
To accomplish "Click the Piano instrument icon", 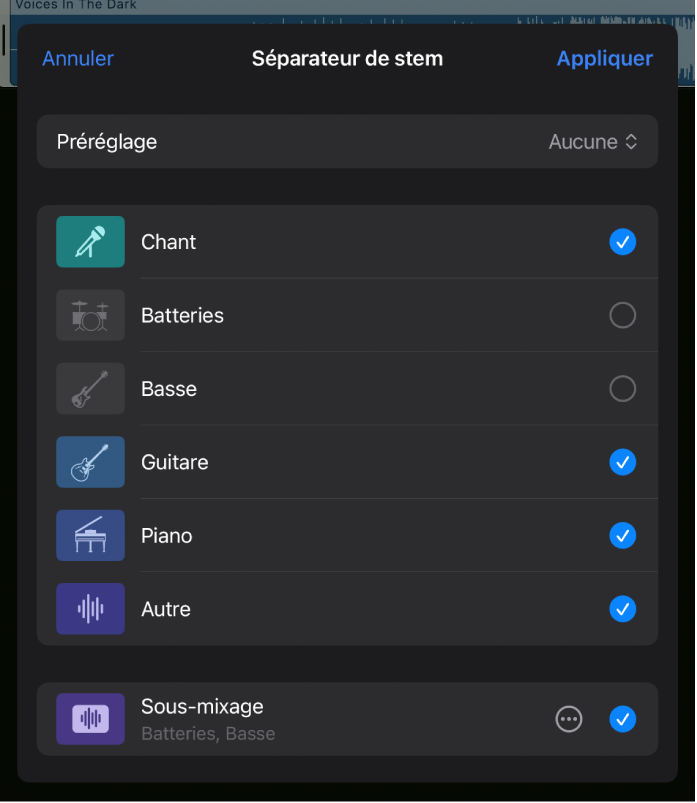I will 91,536.
